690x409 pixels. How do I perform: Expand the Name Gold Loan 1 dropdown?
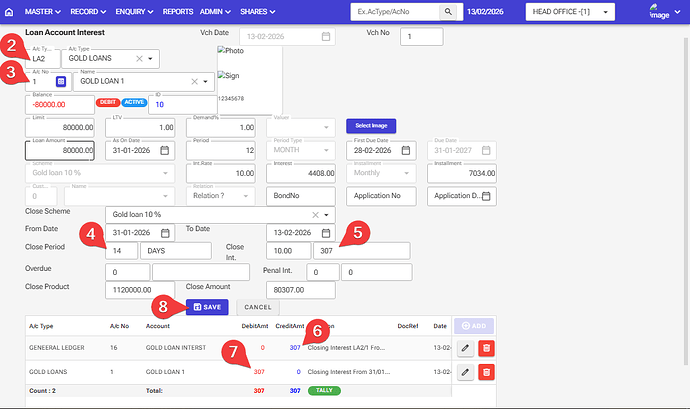[x=205, y=82]
